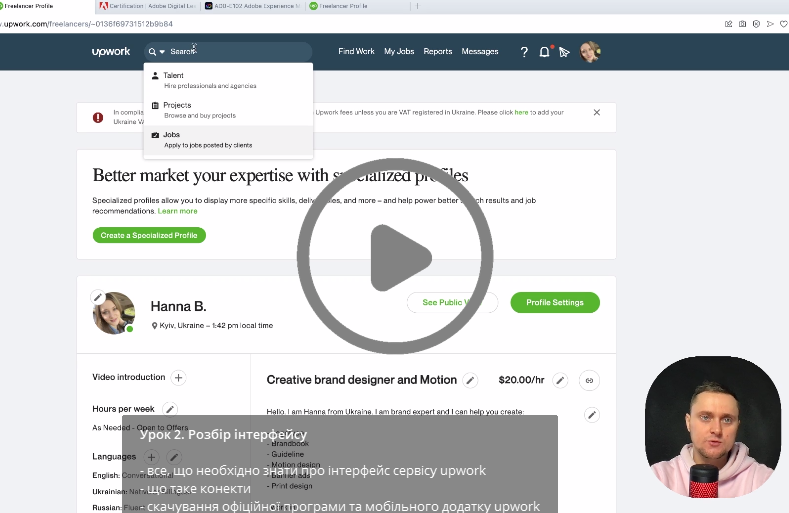This screenshot has height=513, width=789.
Task: Add a language plus icon
Action: point(151,457)
